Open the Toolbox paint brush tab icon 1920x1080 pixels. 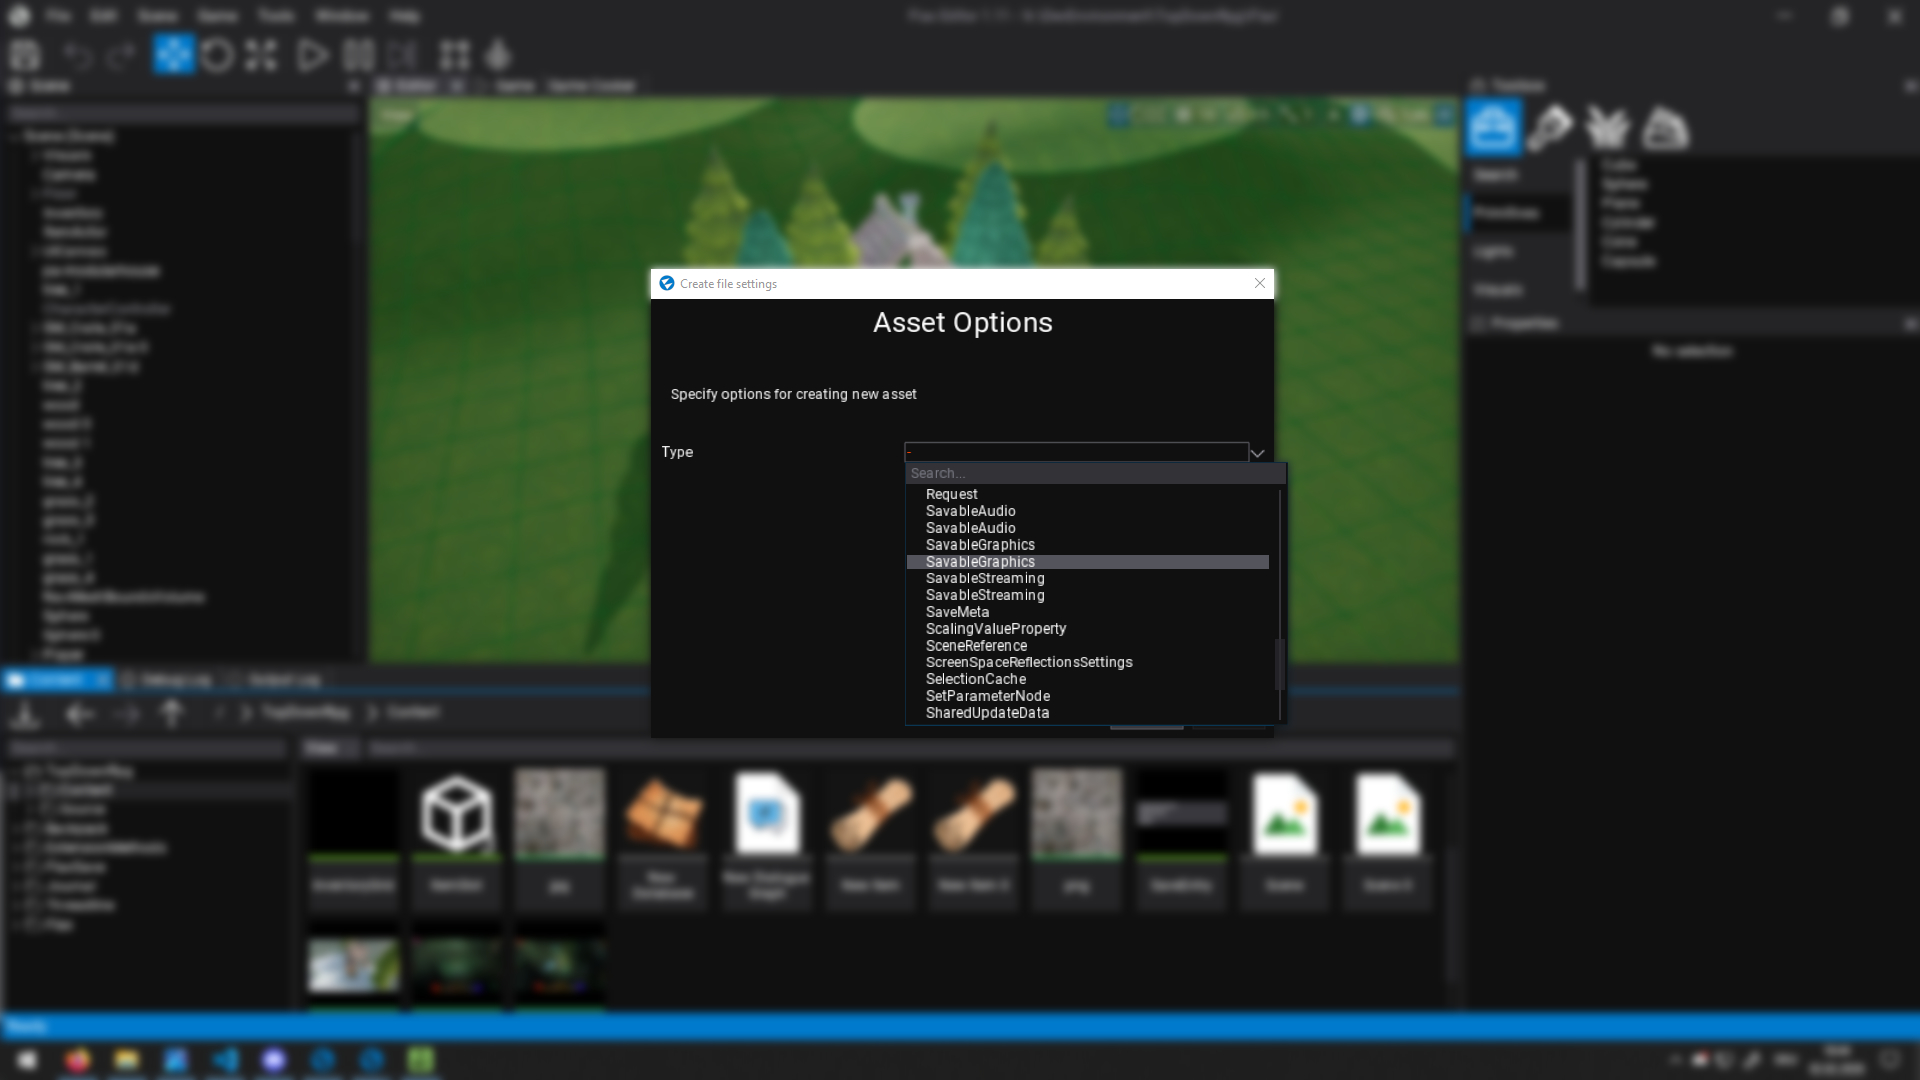click(1549, 128)
